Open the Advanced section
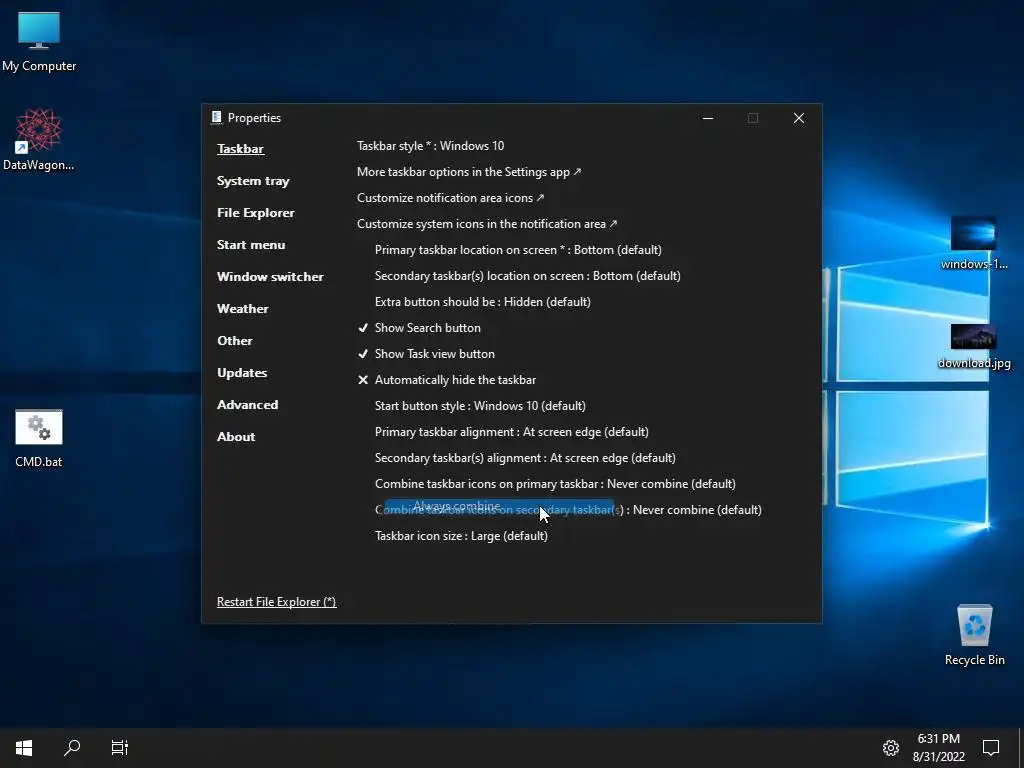This screenshot has height=768, width=1024. [248, 405]
